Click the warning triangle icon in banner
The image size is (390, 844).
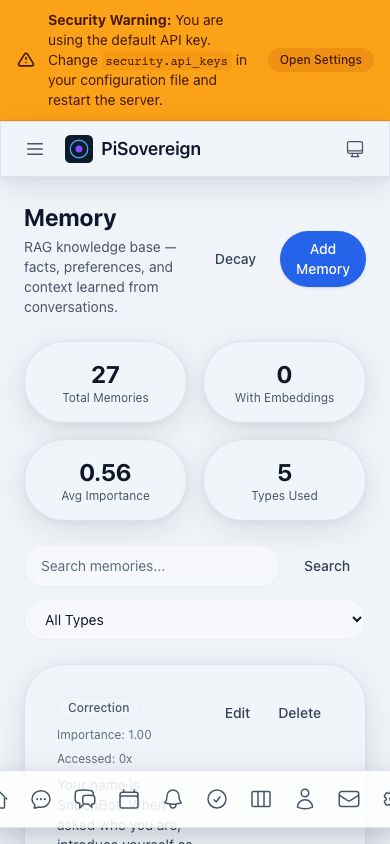26,60
